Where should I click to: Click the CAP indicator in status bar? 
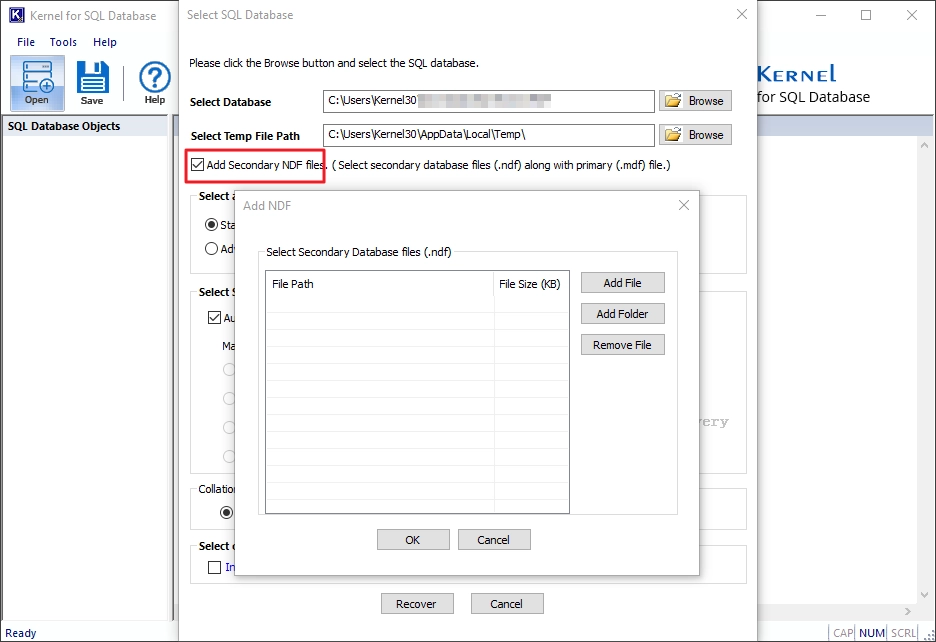pyautogui.click(x=843, y=633)
